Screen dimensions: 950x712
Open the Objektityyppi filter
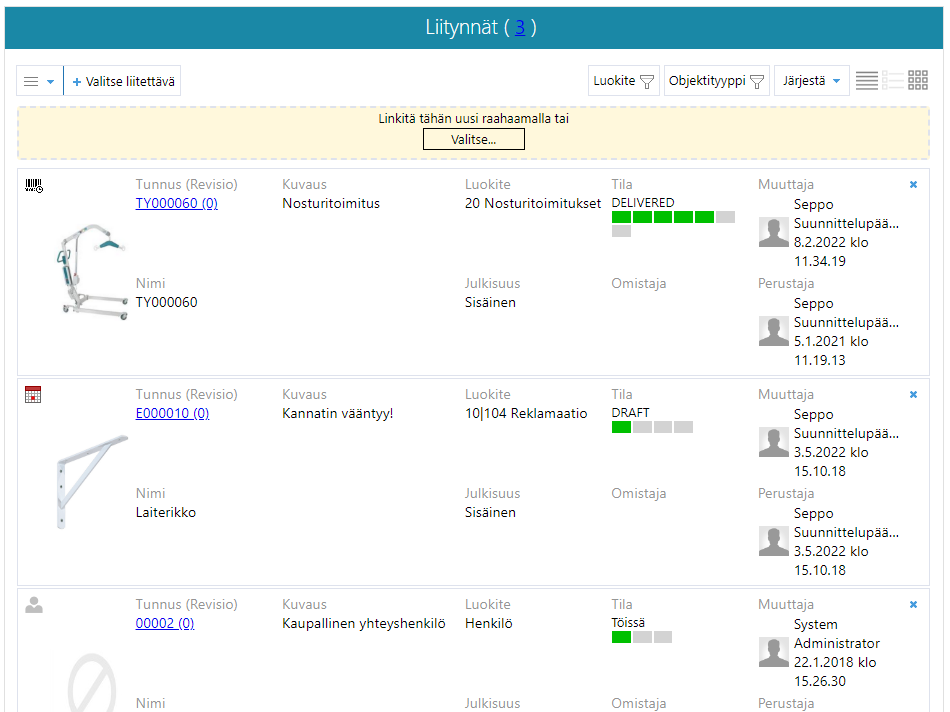click(x=716, y=81)
